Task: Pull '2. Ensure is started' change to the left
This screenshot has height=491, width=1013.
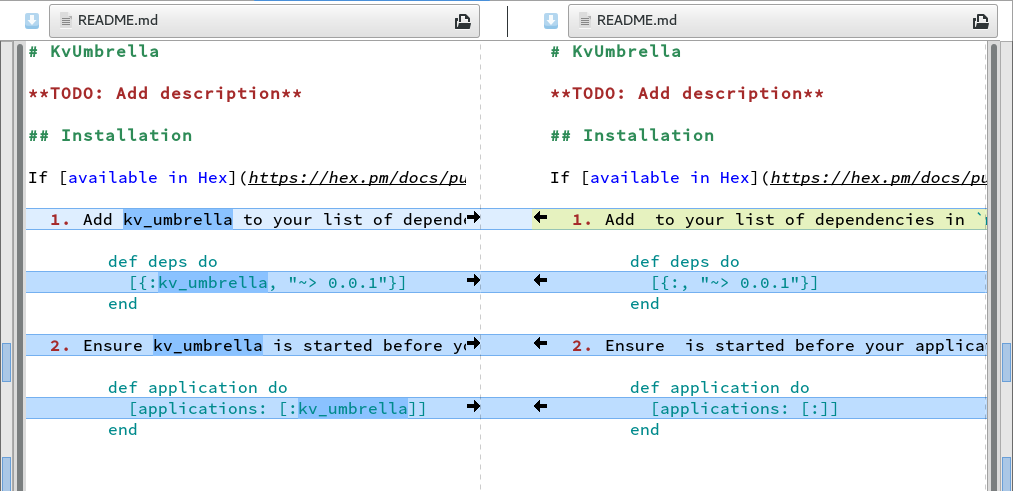Action: coord(541,343)
